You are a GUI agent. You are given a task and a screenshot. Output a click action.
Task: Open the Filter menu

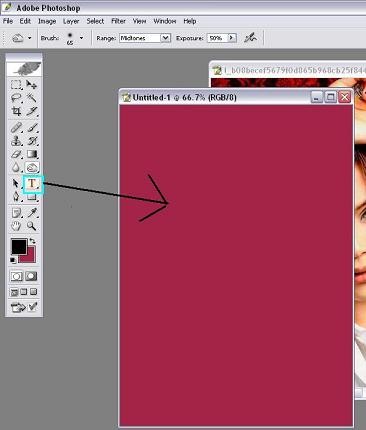point(118,21)
